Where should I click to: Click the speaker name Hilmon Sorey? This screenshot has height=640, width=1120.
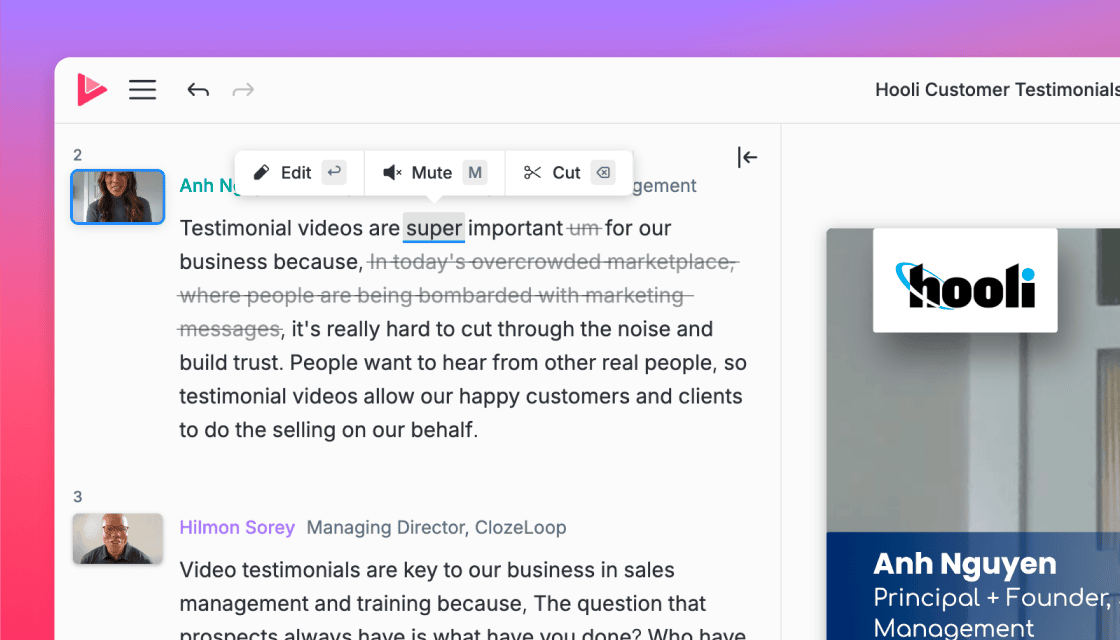tap(237, 527)
